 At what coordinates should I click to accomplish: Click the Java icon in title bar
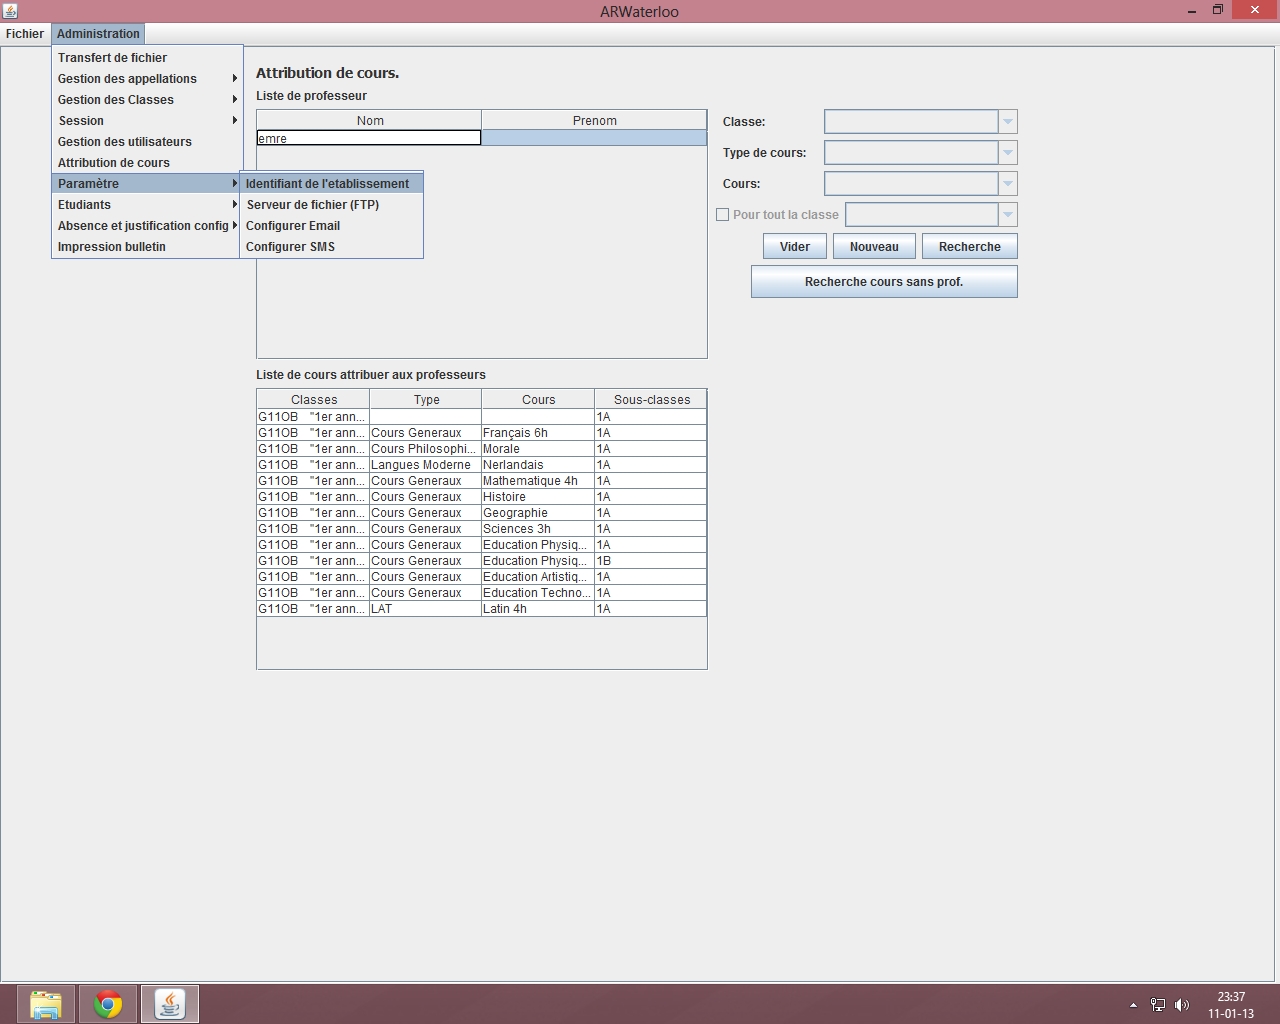pyautogui.click(x=10, y=11)
